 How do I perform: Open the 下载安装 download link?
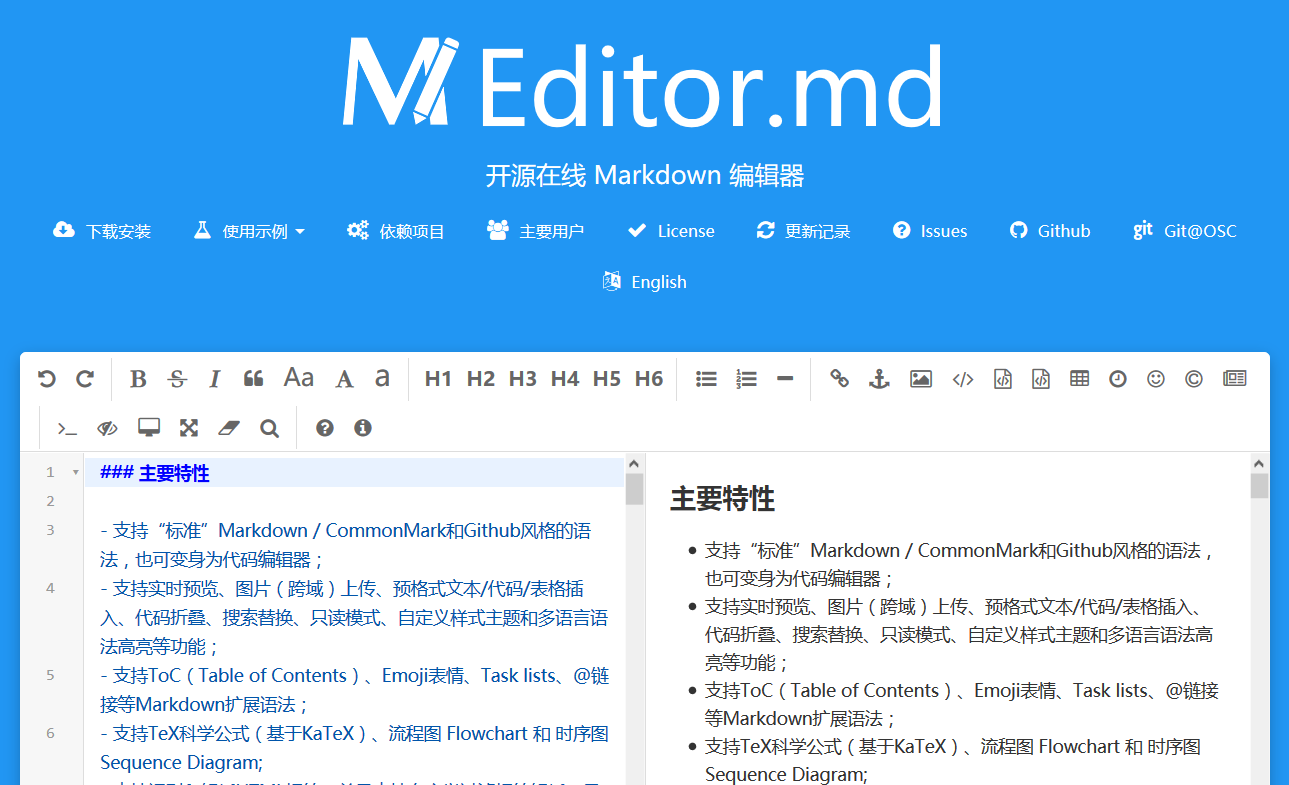(x=102, y=231)
